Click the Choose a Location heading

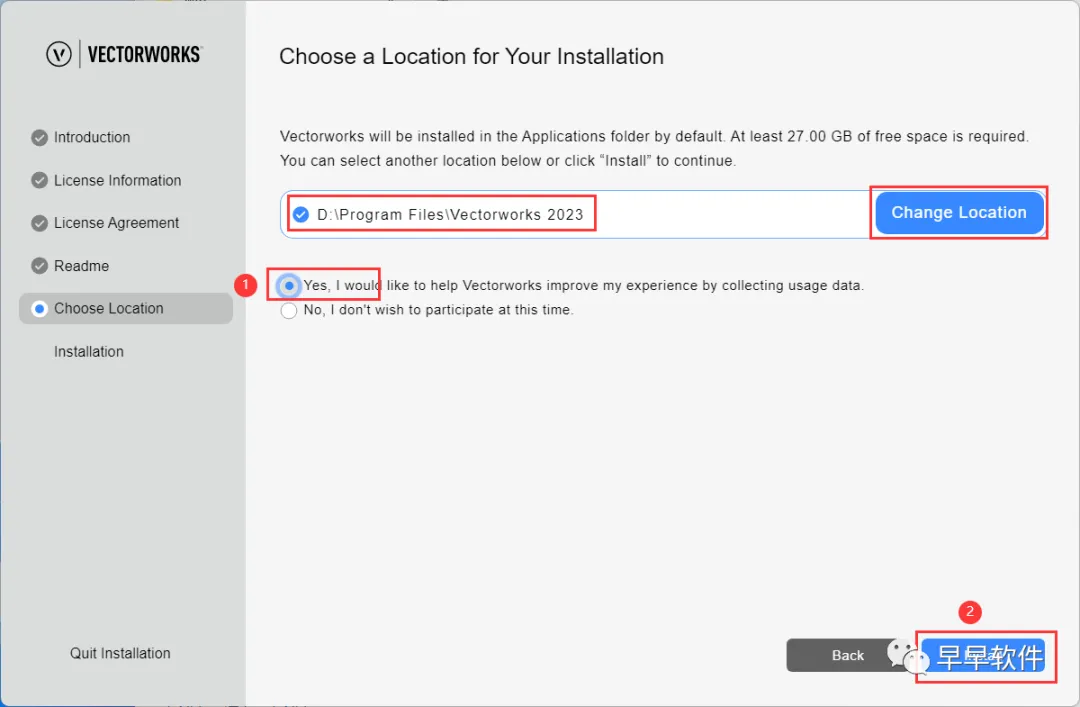point(471,57)
